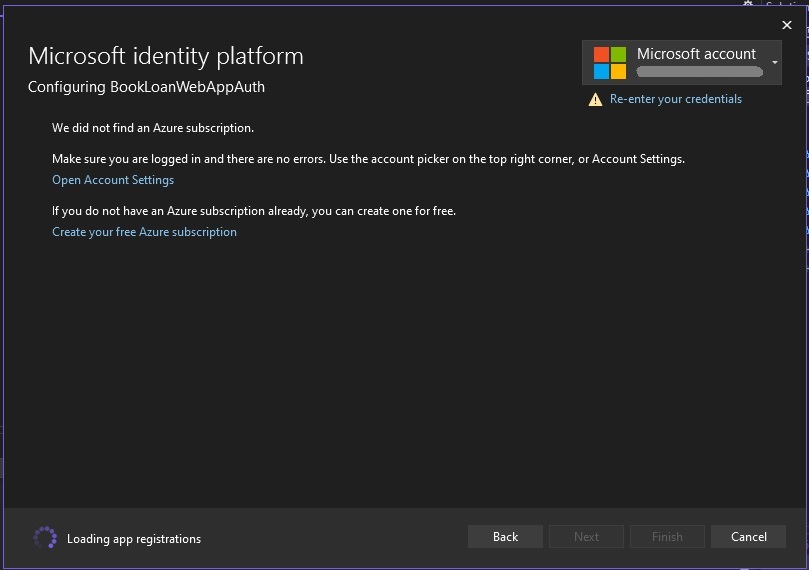Click 'Loading app registrations' status text
The image size is (809, 570).
pos(134,539)
